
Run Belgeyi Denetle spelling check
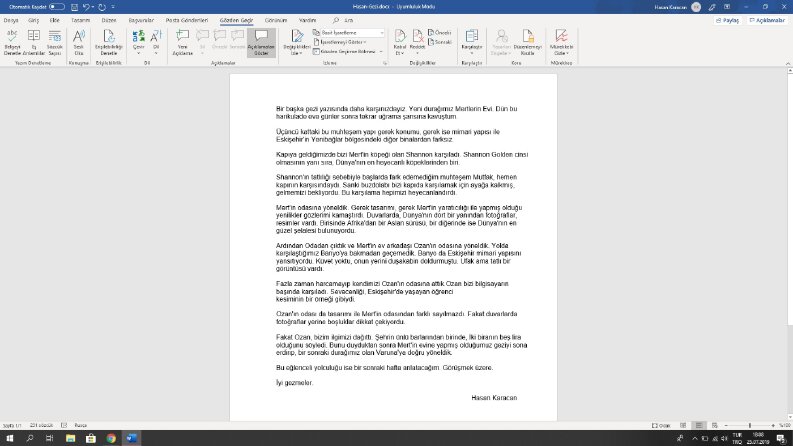tap(12, 42)
